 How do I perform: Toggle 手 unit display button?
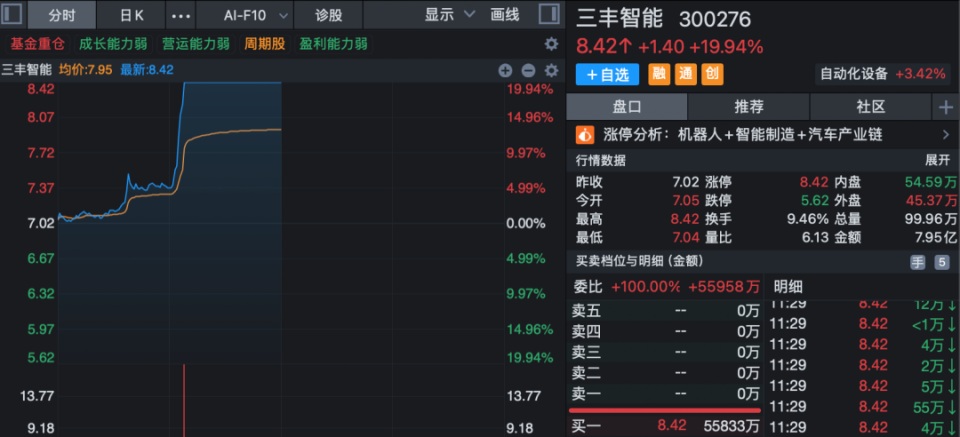tap(918, 263)
